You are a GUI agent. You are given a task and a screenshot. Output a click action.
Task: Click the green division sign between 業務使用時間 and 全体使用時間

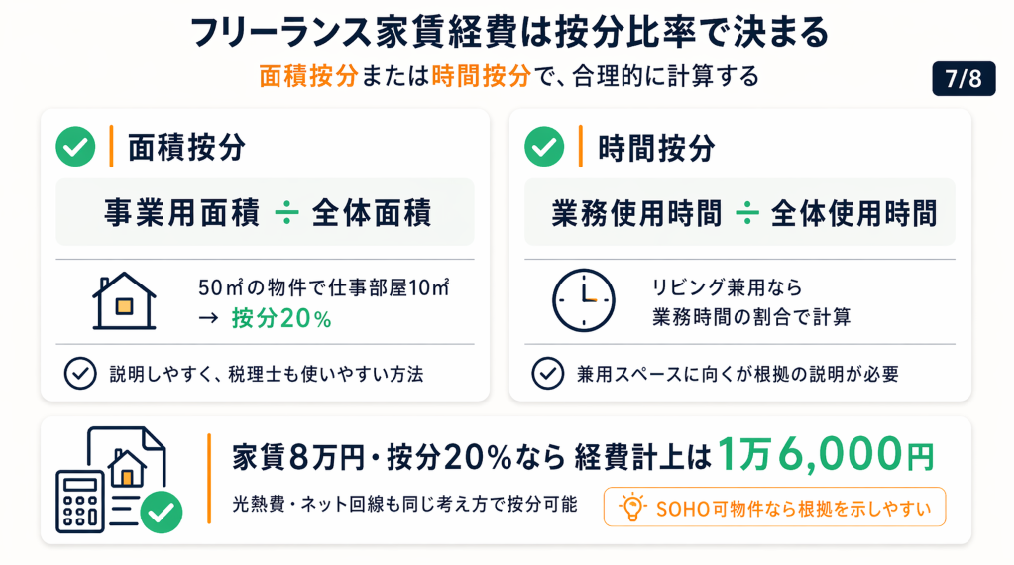click(747, 213)
